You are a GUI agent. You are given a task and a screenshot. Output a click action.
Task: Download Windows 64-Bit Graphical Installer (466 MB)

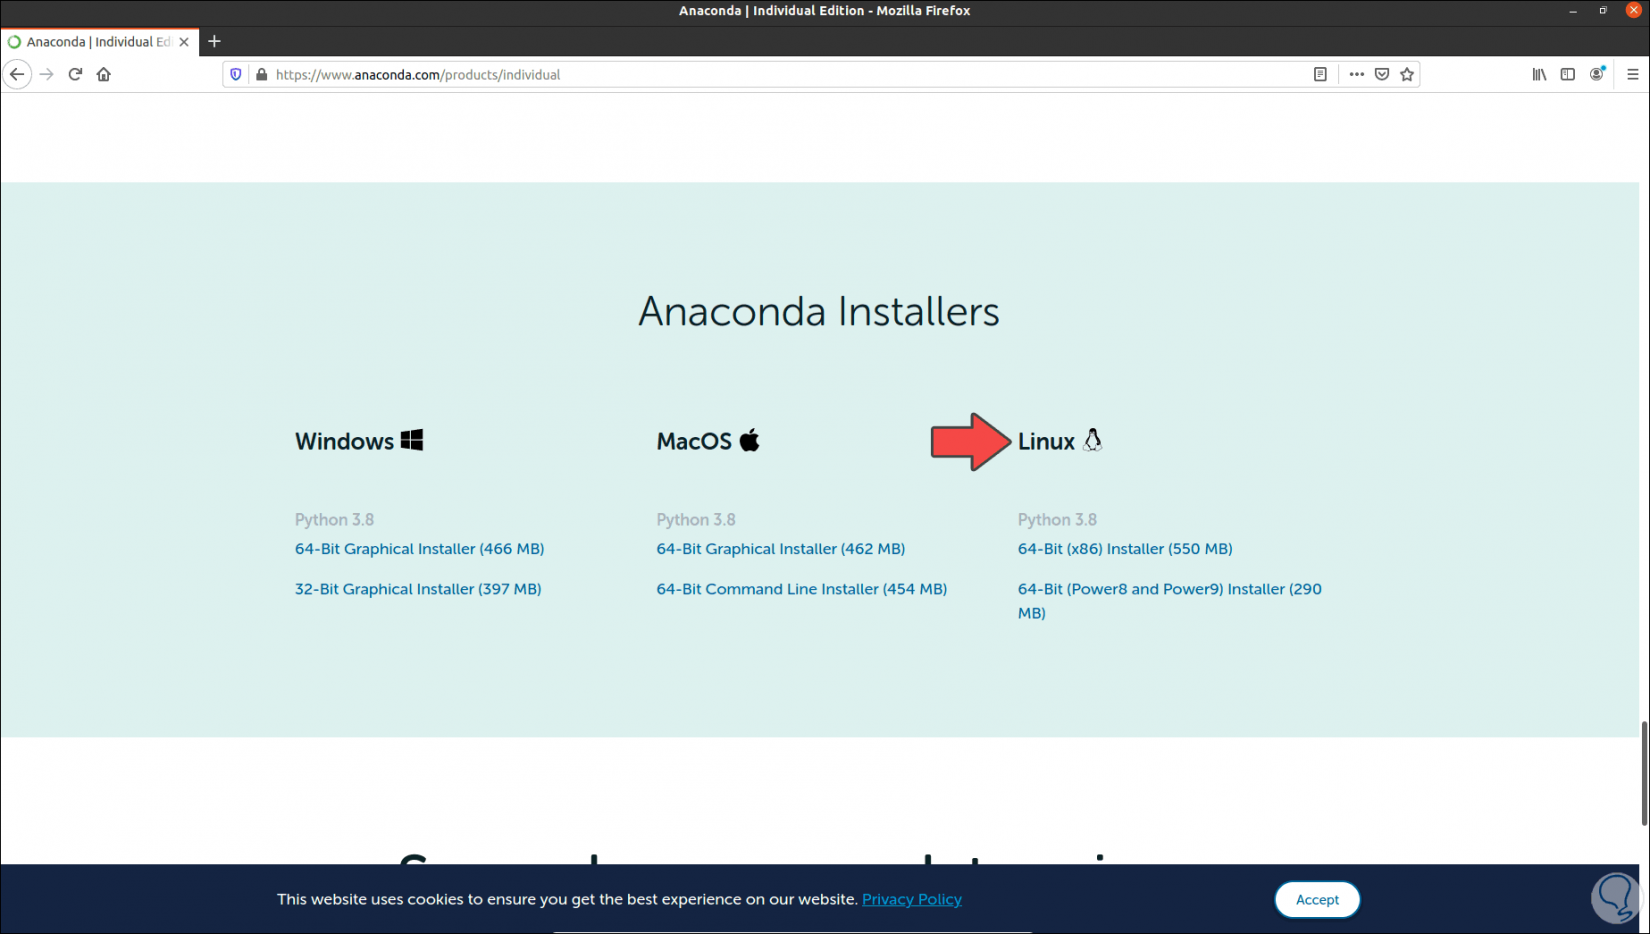[420, 549]
